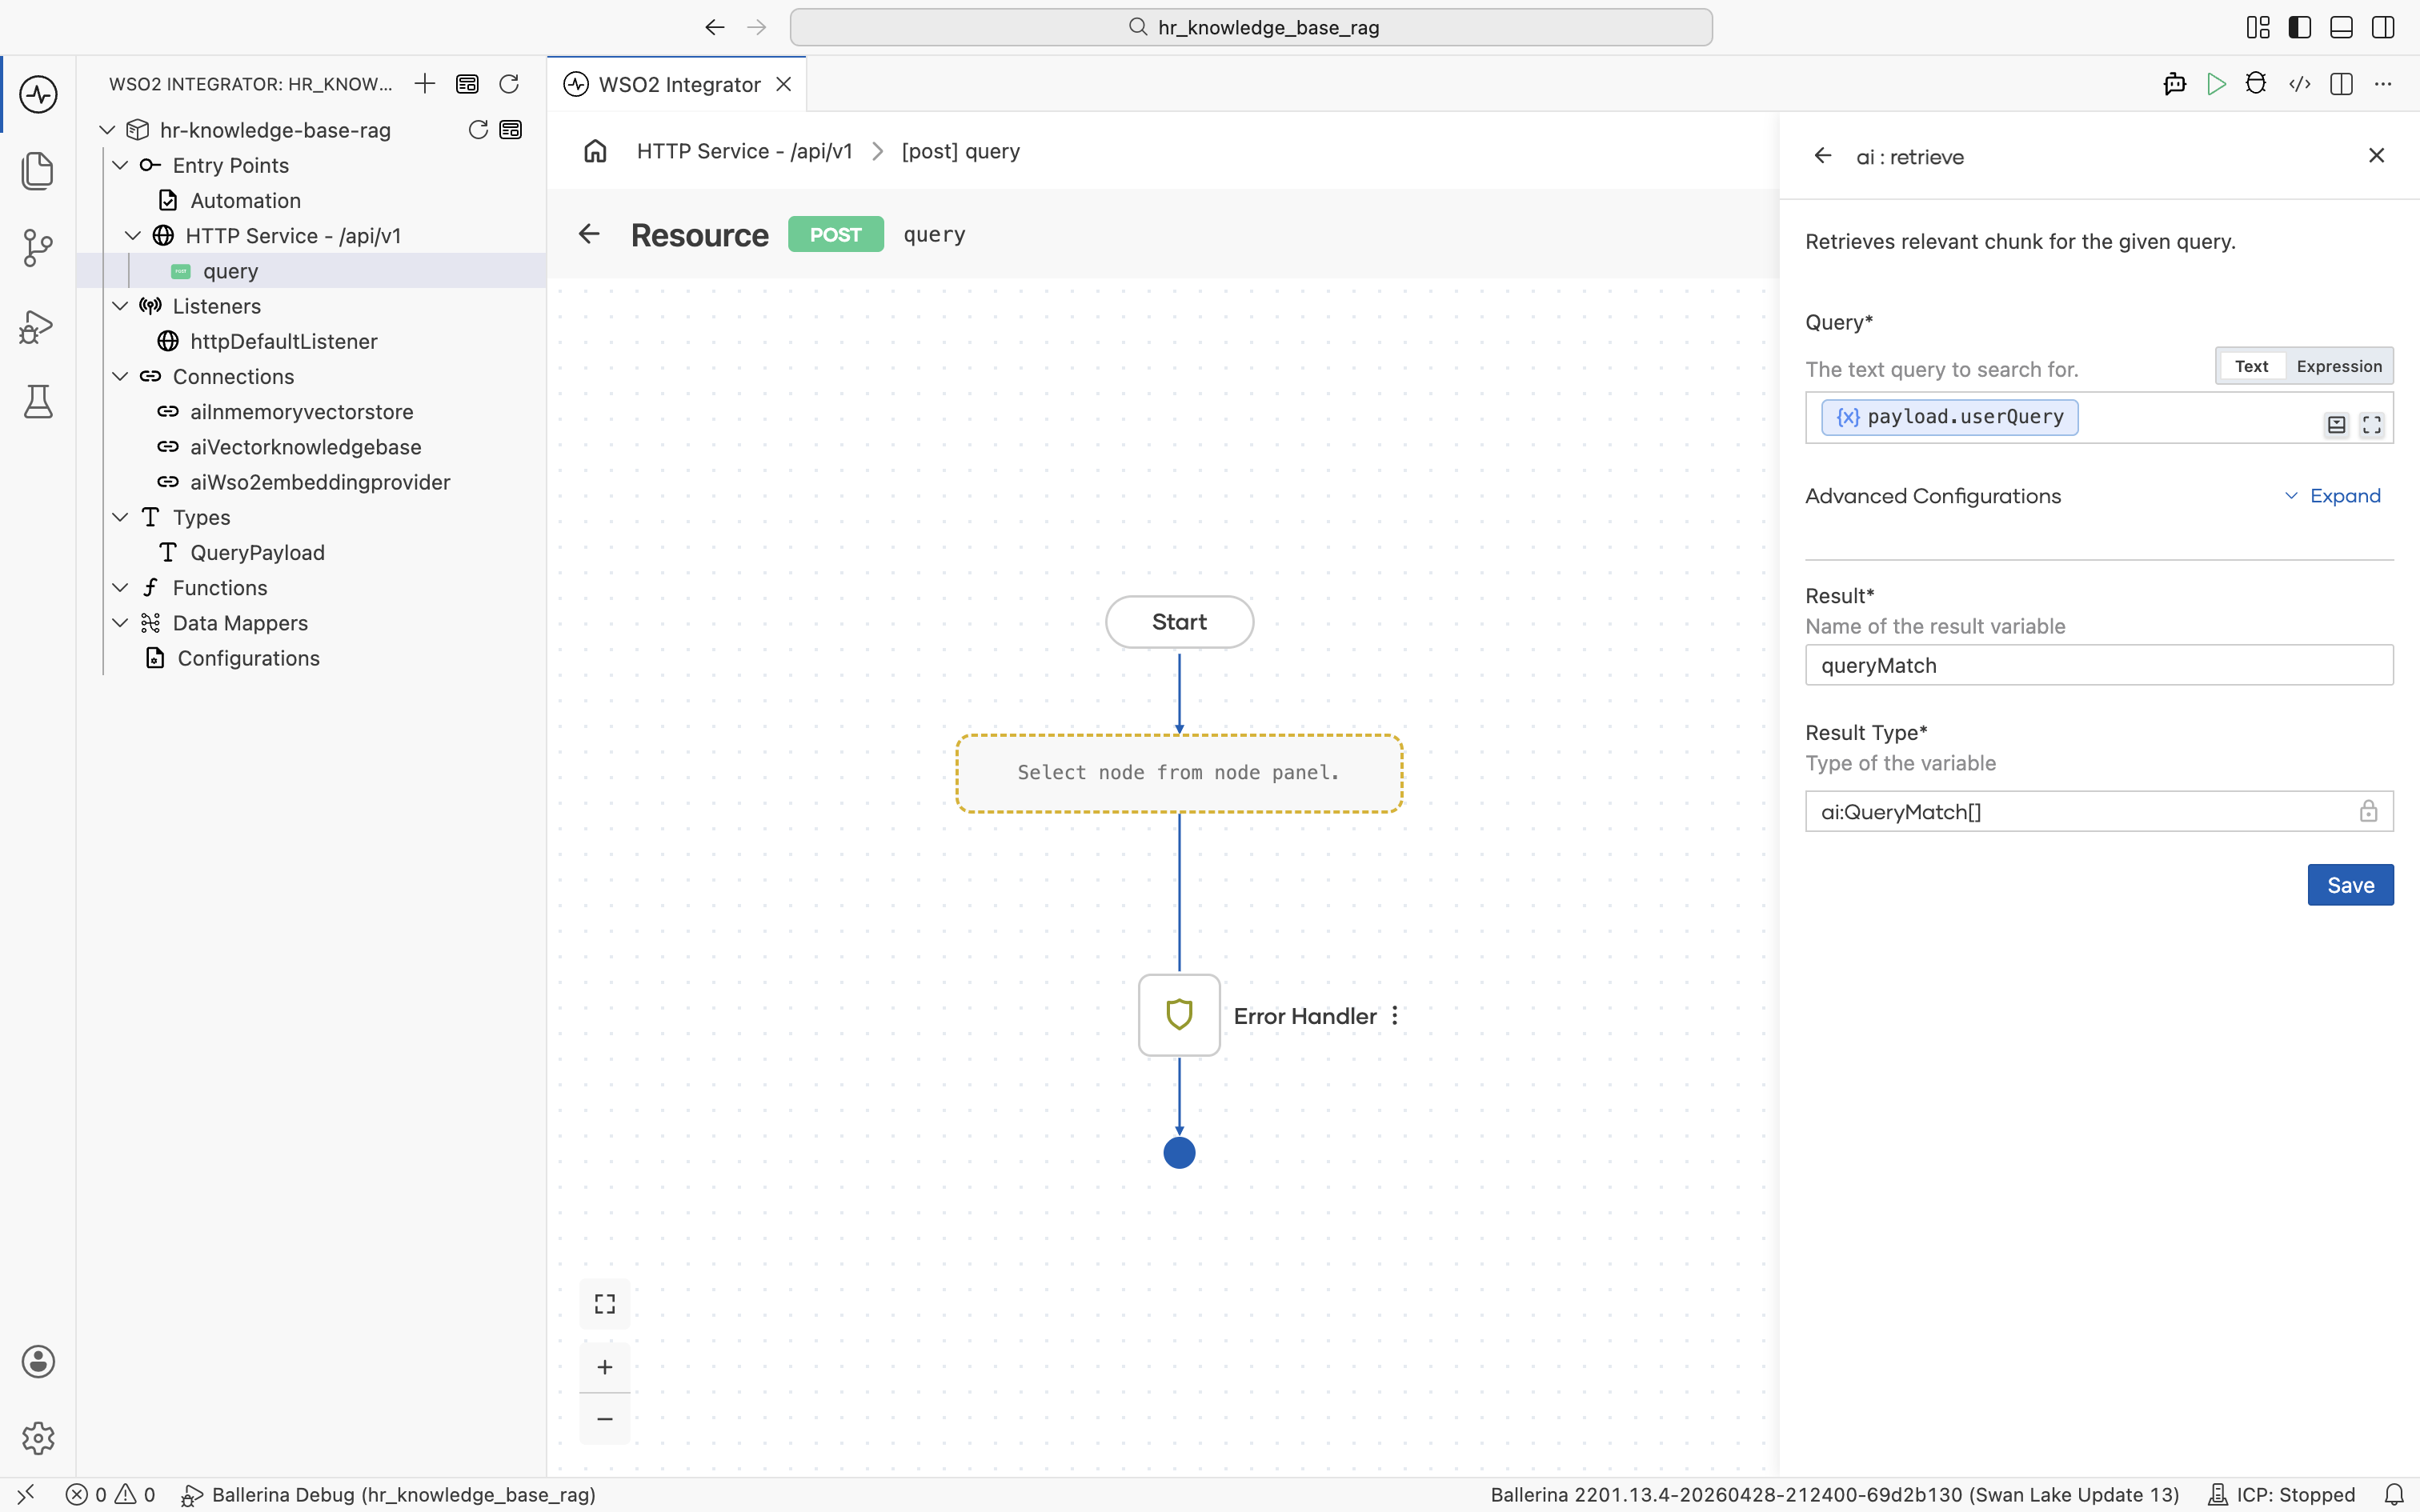Click the payload.userQuery expression chip
This screenshot has width=2420, height=1512.
point(1950,417)
